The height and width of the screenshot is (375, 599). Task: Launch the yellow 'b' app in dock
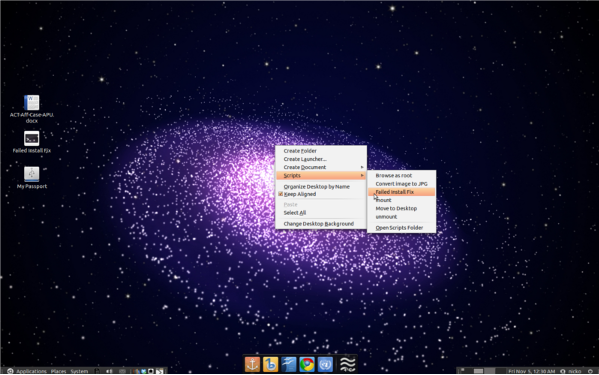(270, 364)
